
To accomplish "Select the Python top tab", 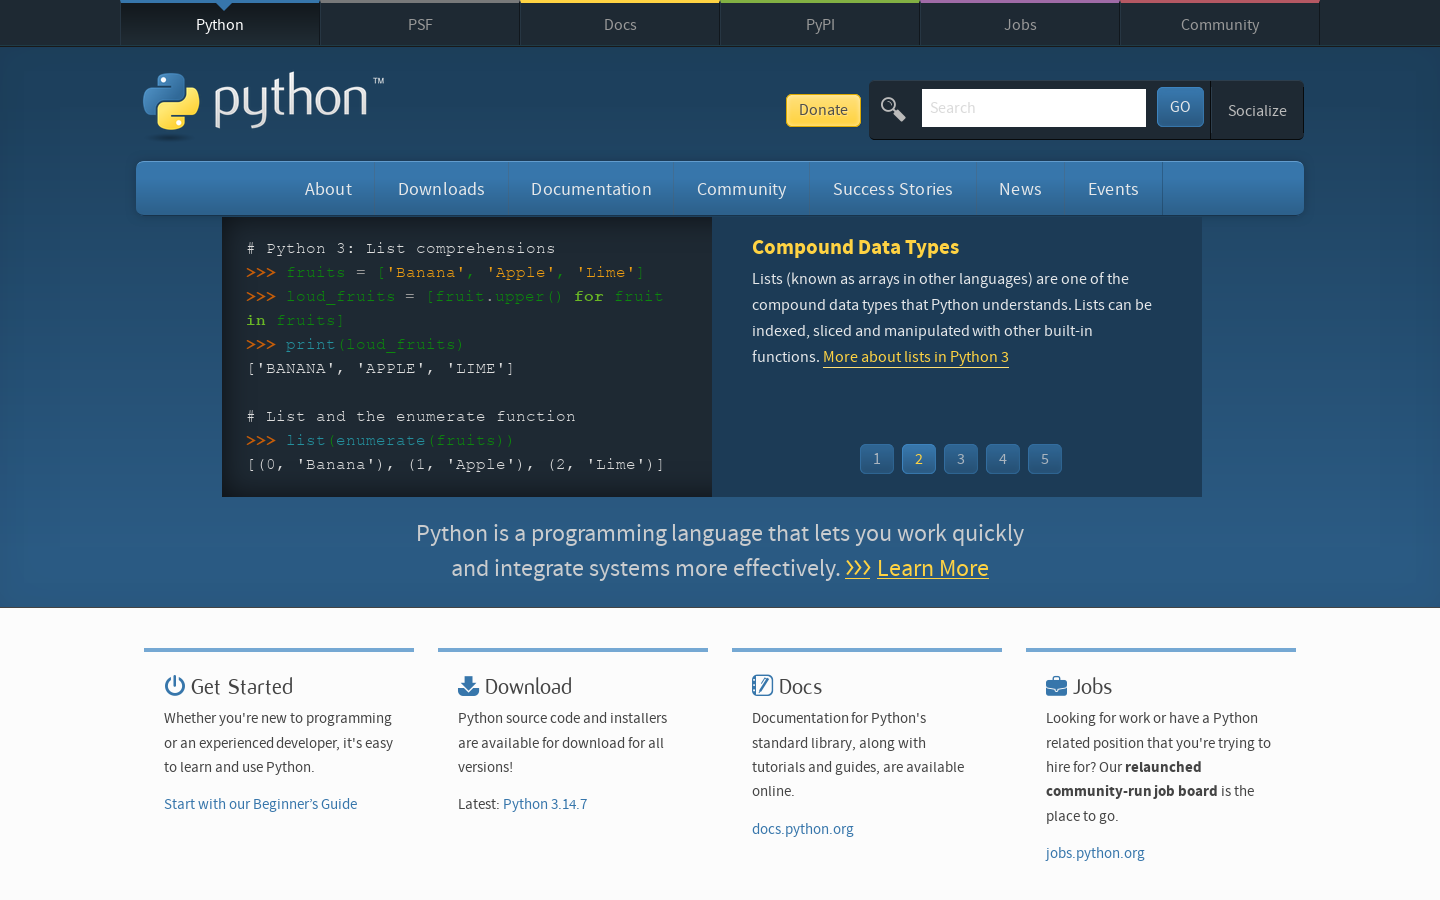I will [220, 24].
